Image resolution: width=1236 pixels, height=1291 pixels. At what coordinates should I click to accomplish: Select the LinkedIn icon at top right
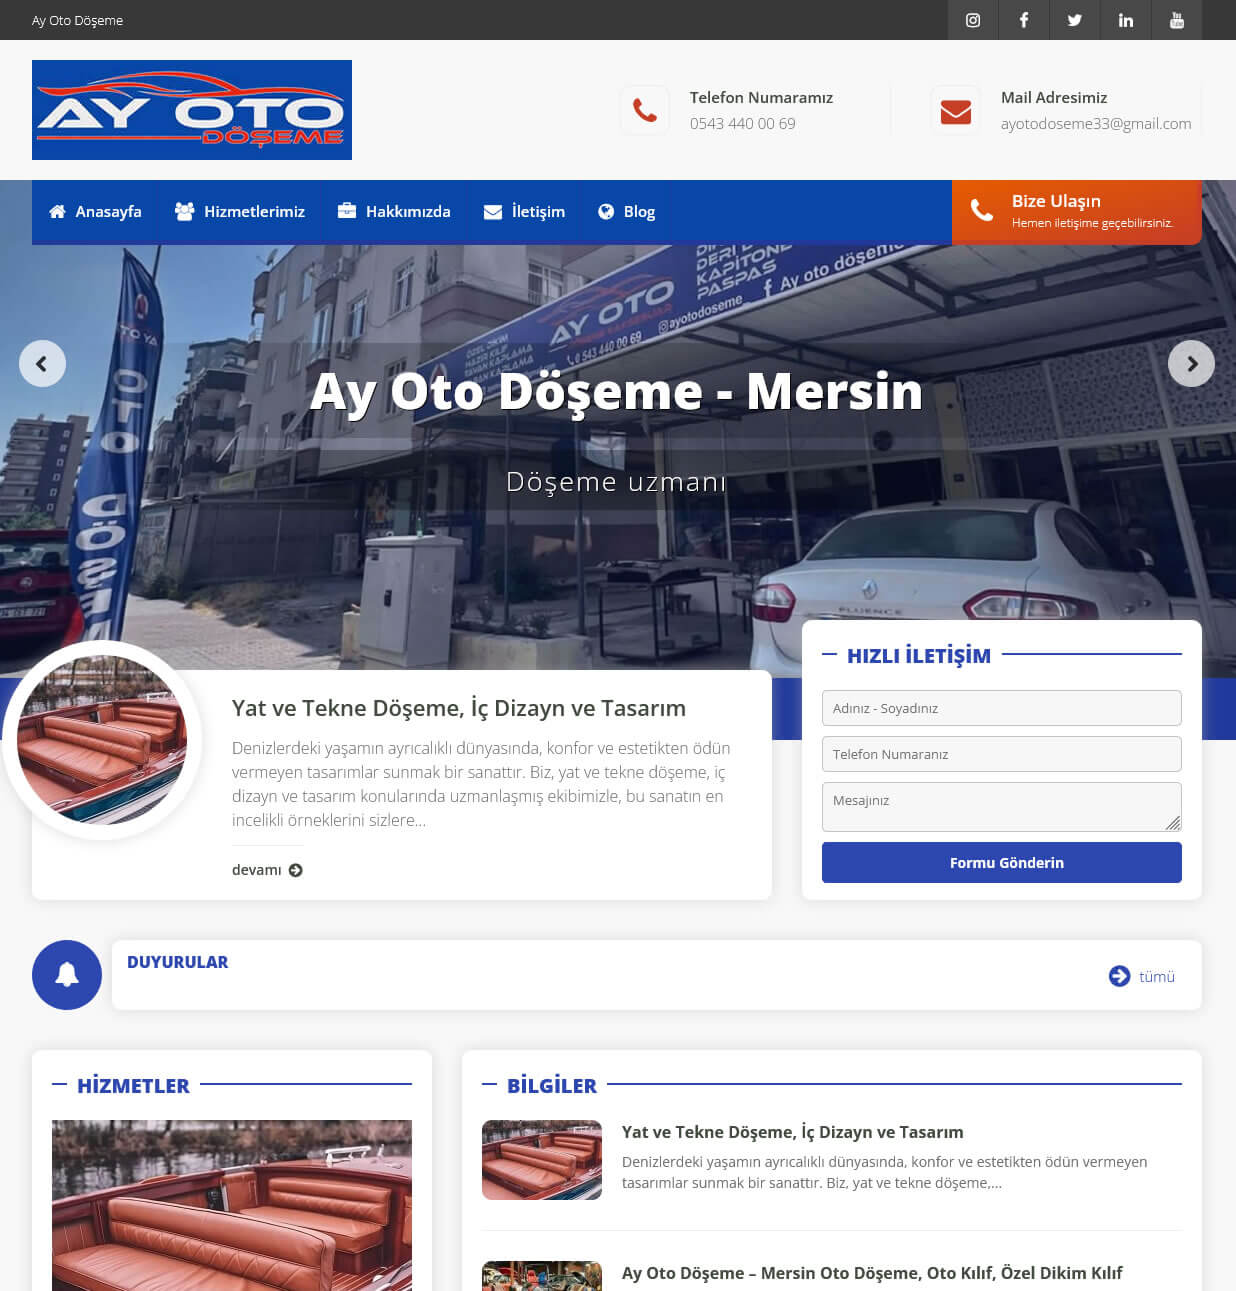[x=1125, y=20]
